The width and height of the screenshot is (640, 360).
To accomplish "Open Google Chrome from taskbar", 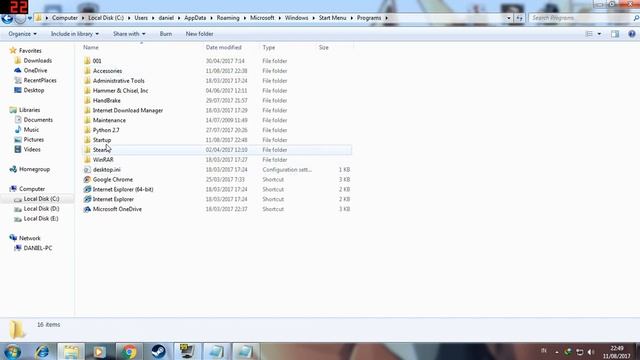I will [129, 351].
